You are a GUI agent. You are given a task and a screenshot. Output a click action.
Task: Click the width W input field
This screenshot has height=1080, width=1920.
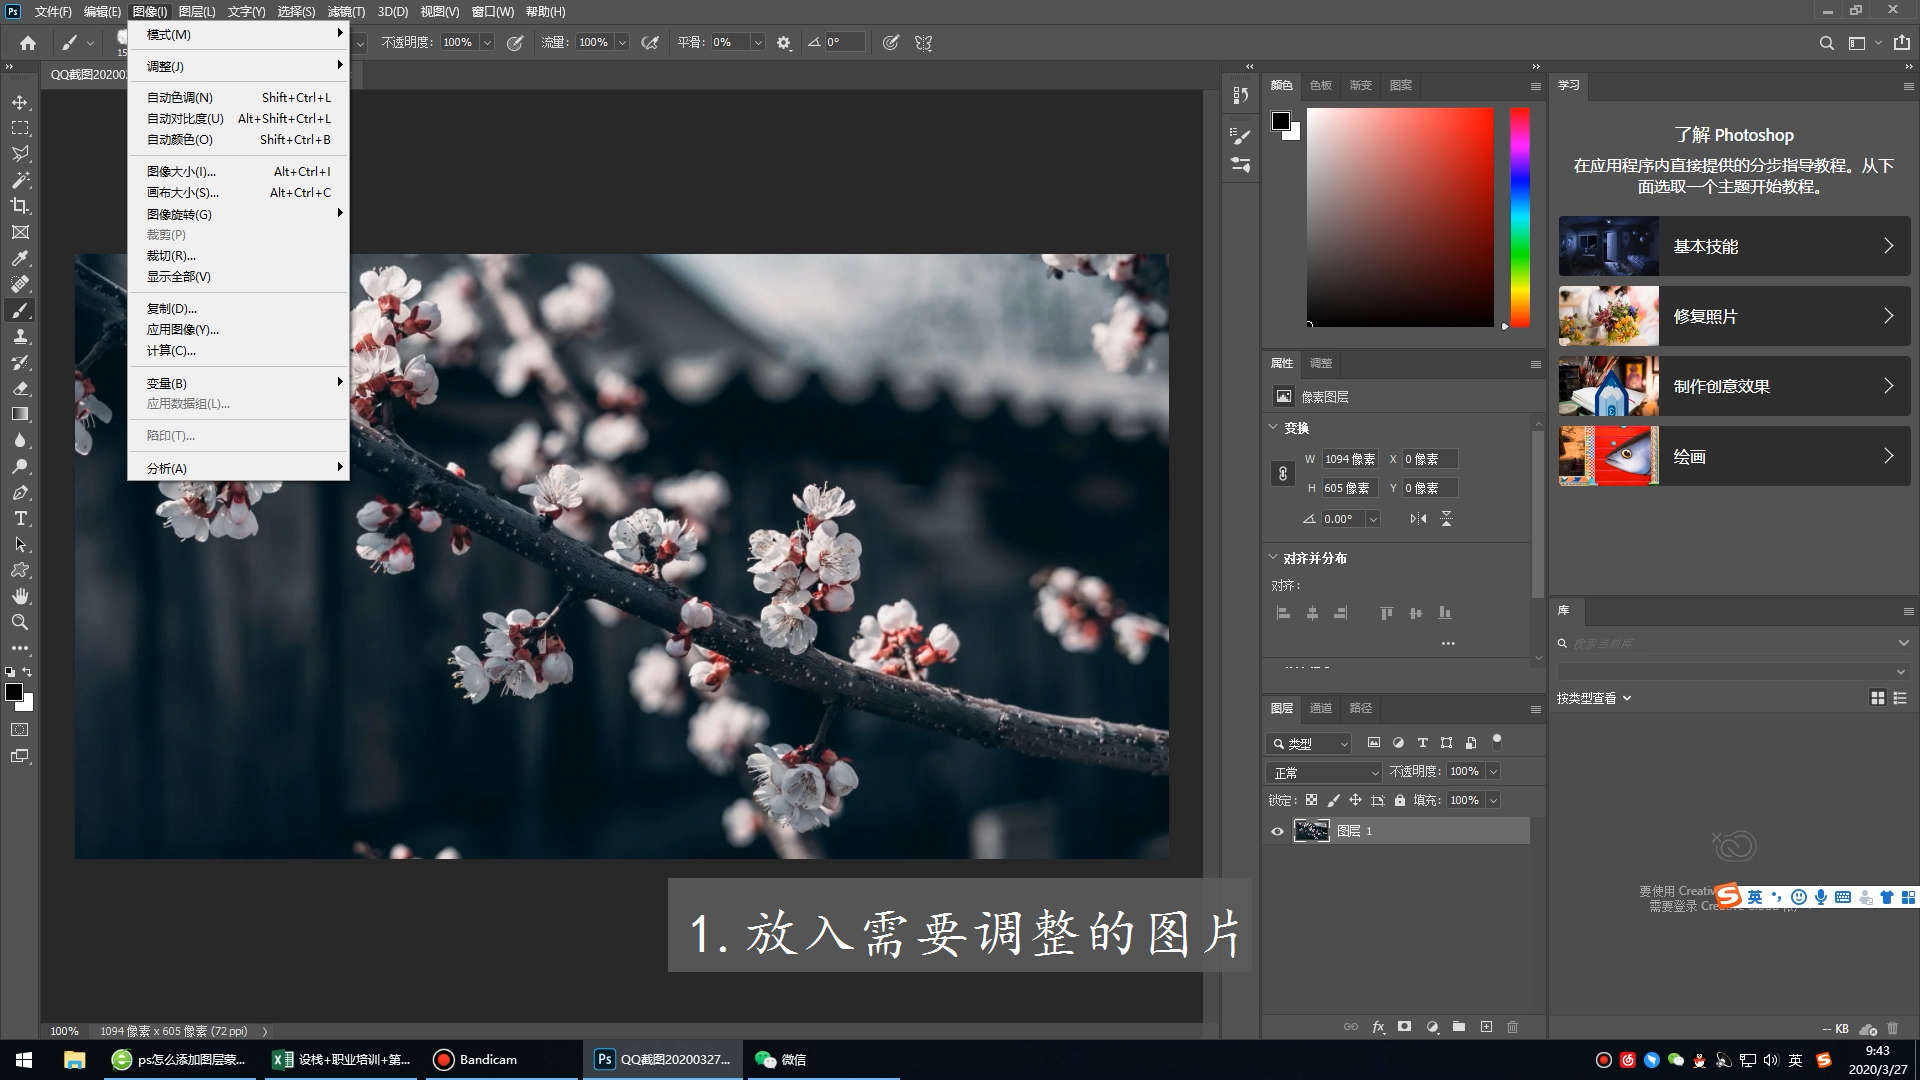[x=1350, y=459]
